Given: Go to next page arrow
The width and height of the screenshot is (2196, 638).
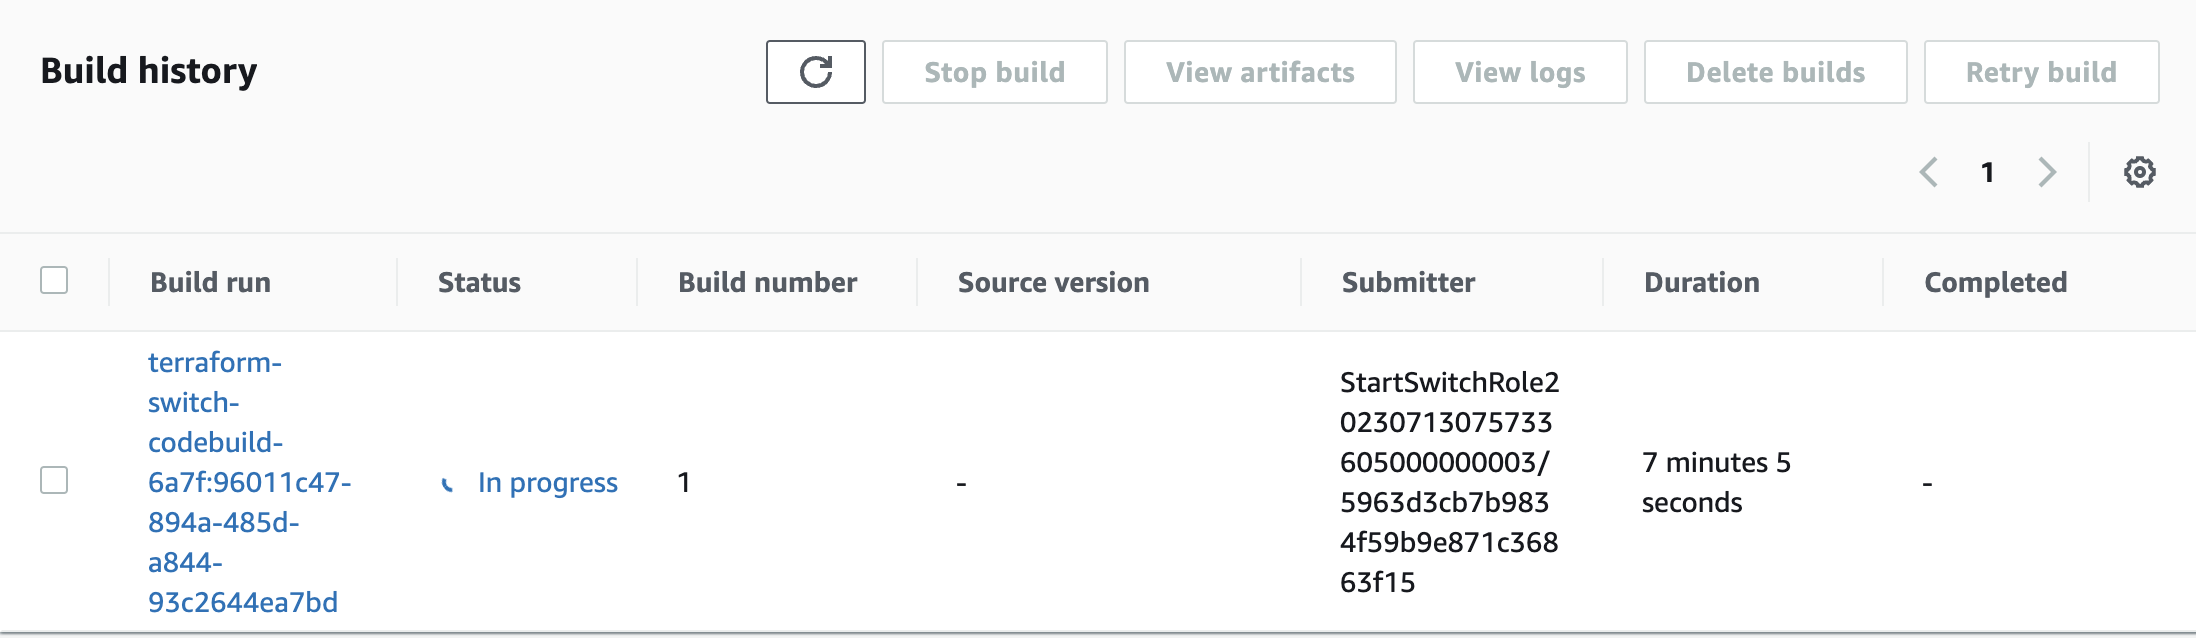Looking at the screenshot, I should point(2047,172).
